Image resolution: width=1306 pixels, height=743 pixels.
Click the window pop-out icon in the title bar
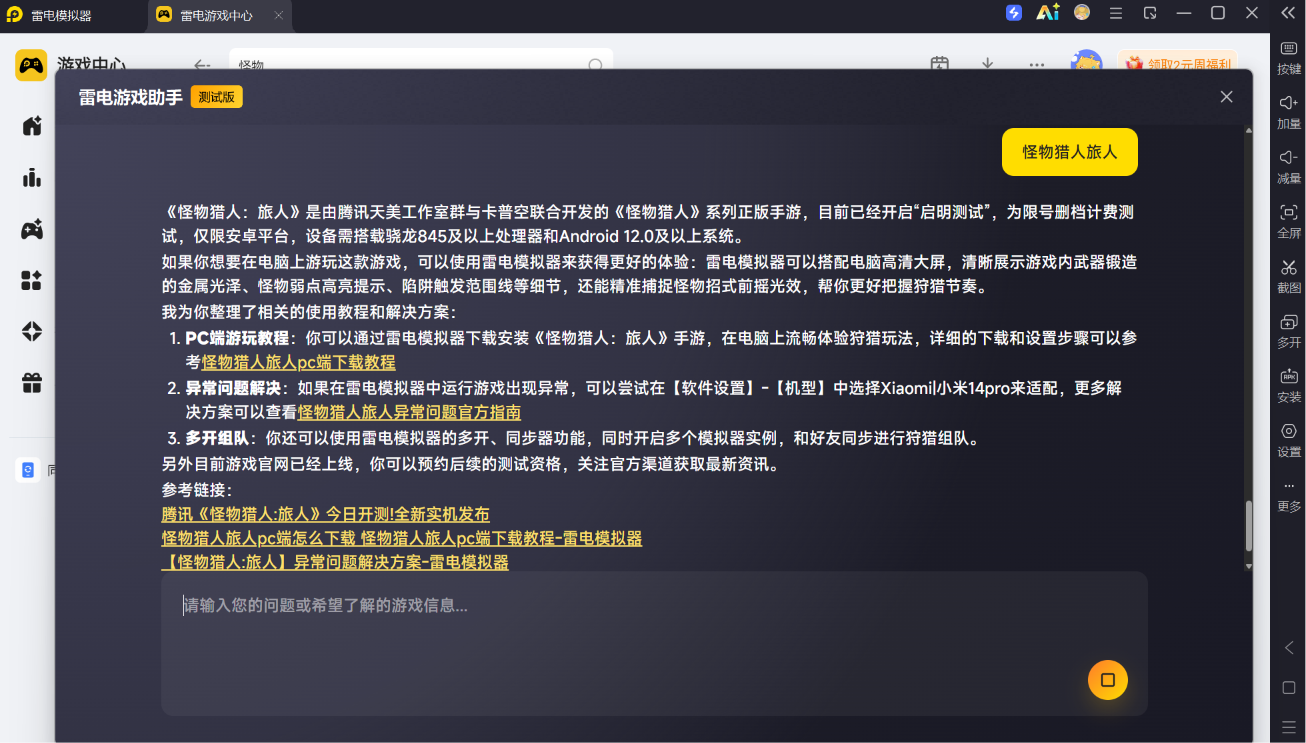(1150, 13)
